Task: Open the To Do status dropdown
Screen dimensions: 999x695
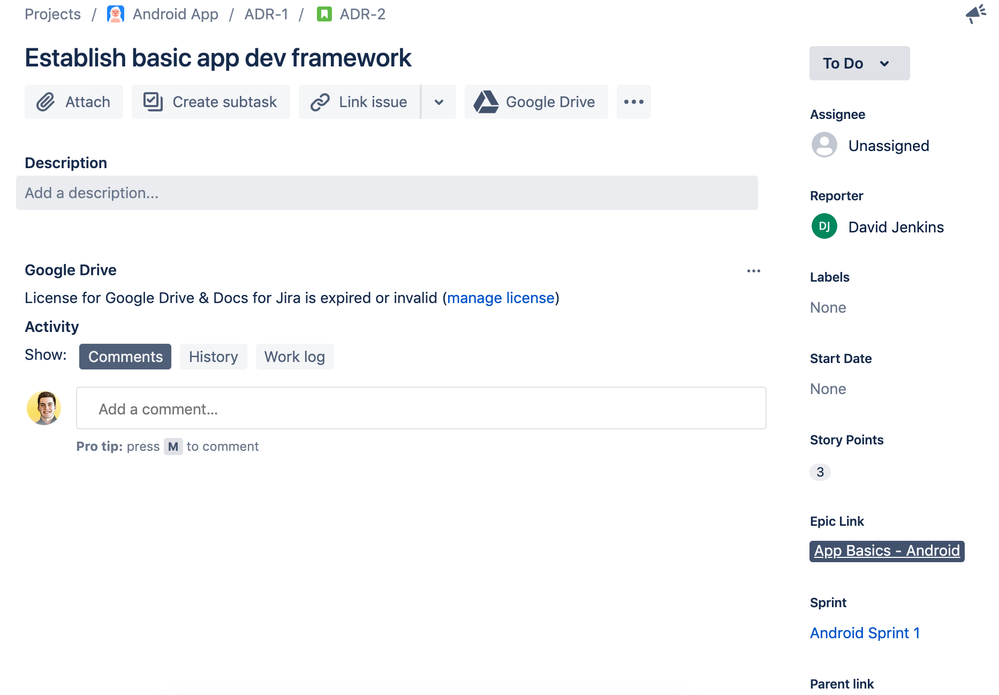Action: point(859,63)
